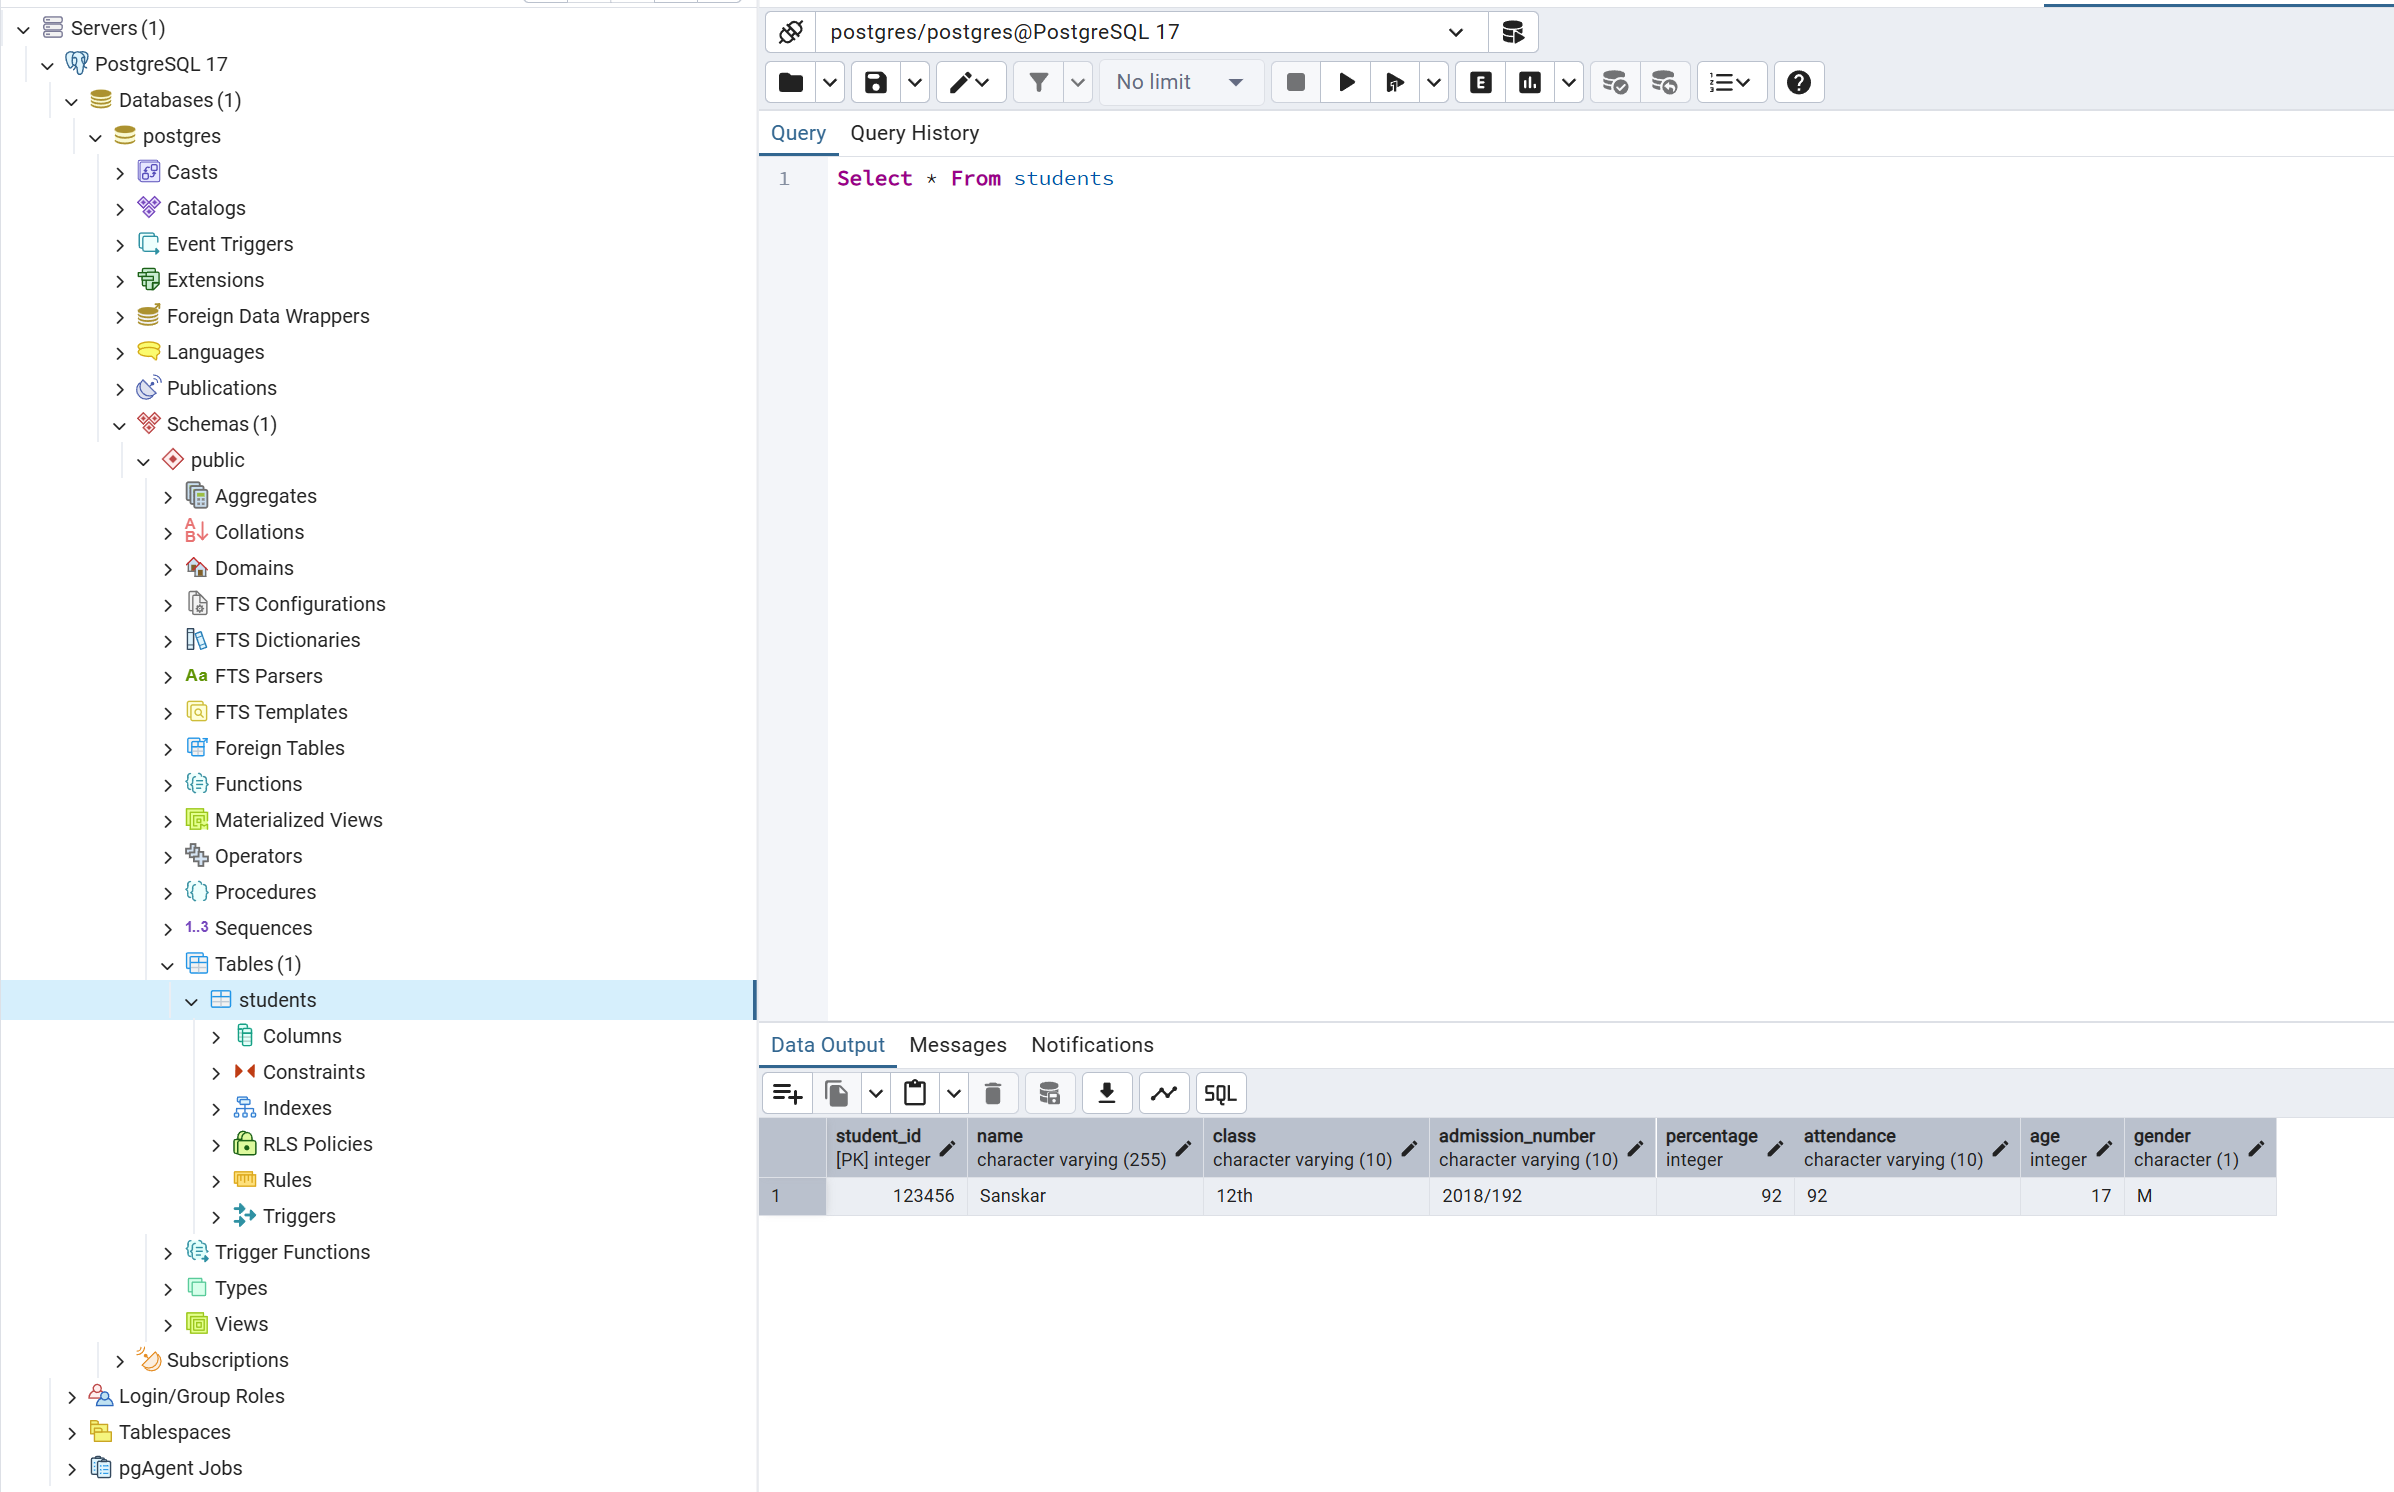Screen dimensions: 2394x1492
Task: Switch to the Query History tab
Action: [x=914, y=133]
